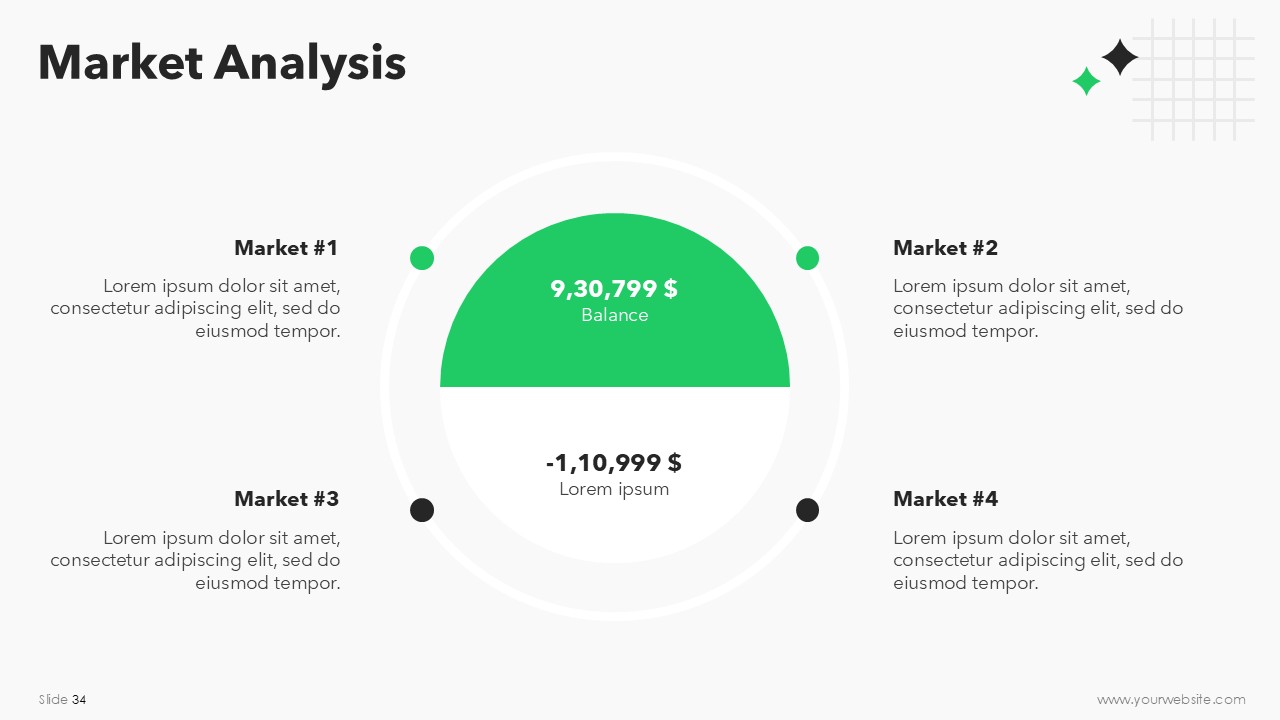
Task: Click the -1,10,999 $ value text
Action: pos(614,463)
